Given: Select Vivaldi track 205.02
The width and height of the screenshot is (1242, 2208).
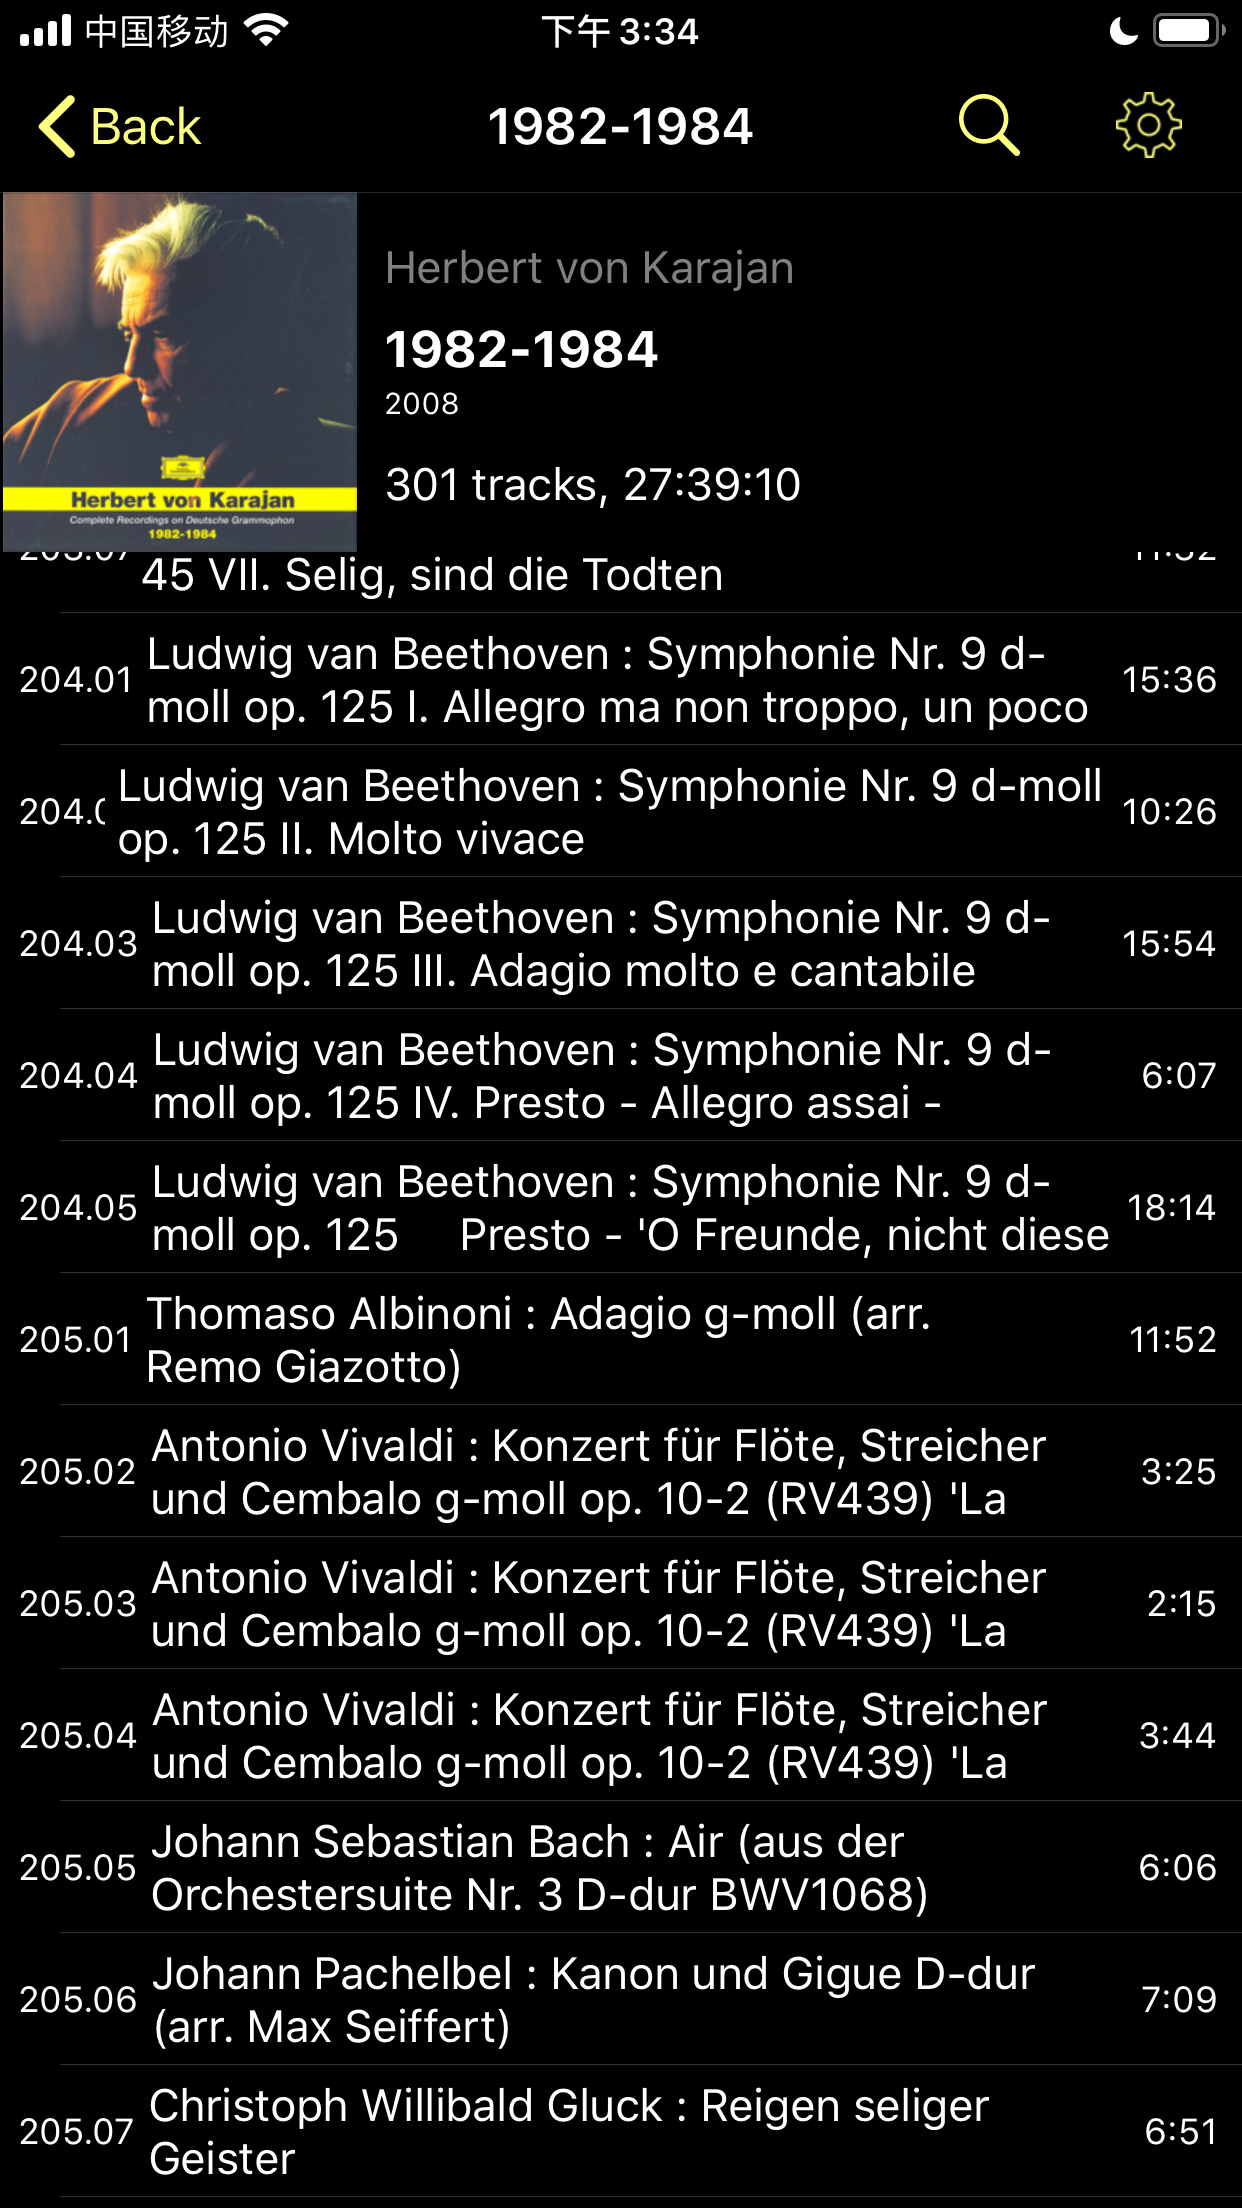Looking at the screenshot, I should click(598, 1472).
